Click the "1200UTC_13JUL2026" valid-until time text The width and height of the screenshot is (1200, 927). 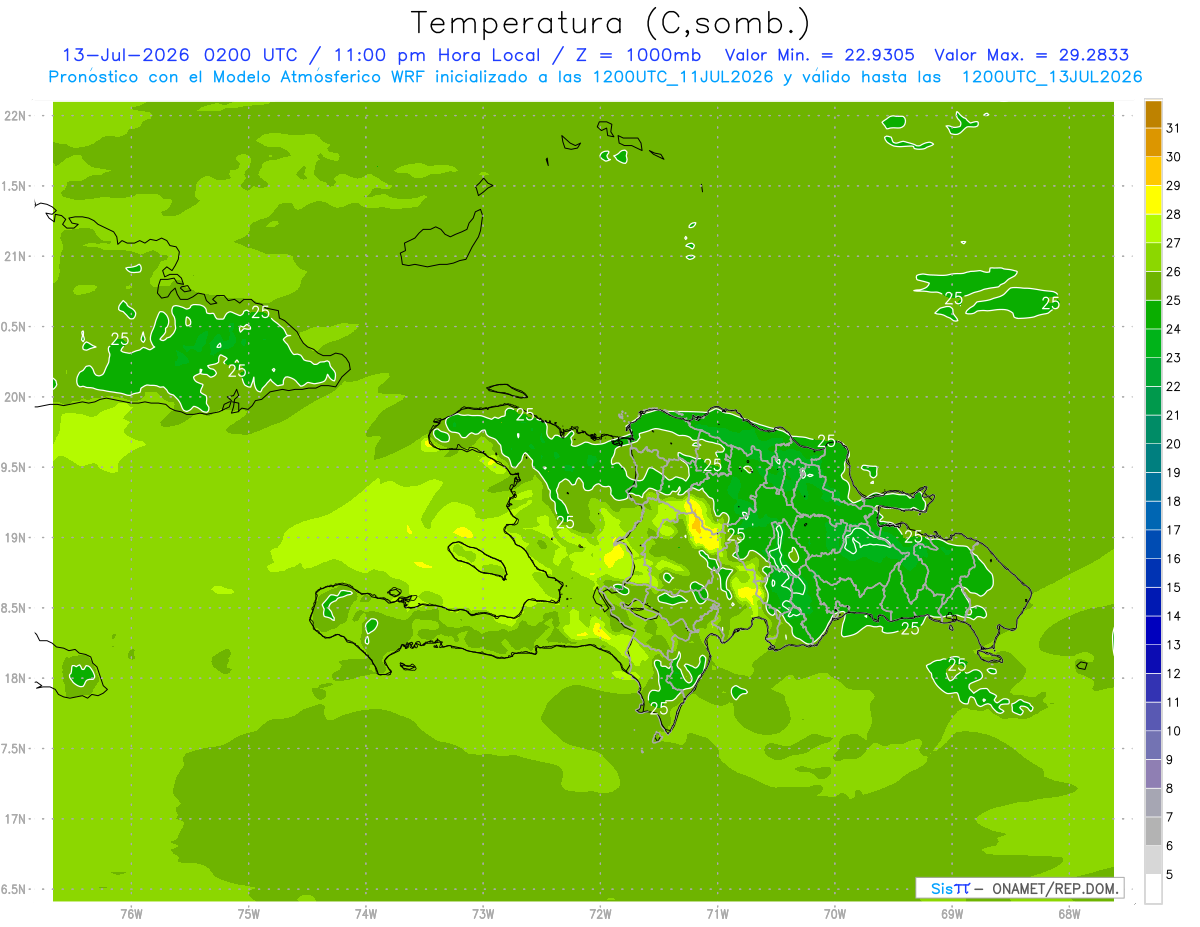(x=1052, y=76)
